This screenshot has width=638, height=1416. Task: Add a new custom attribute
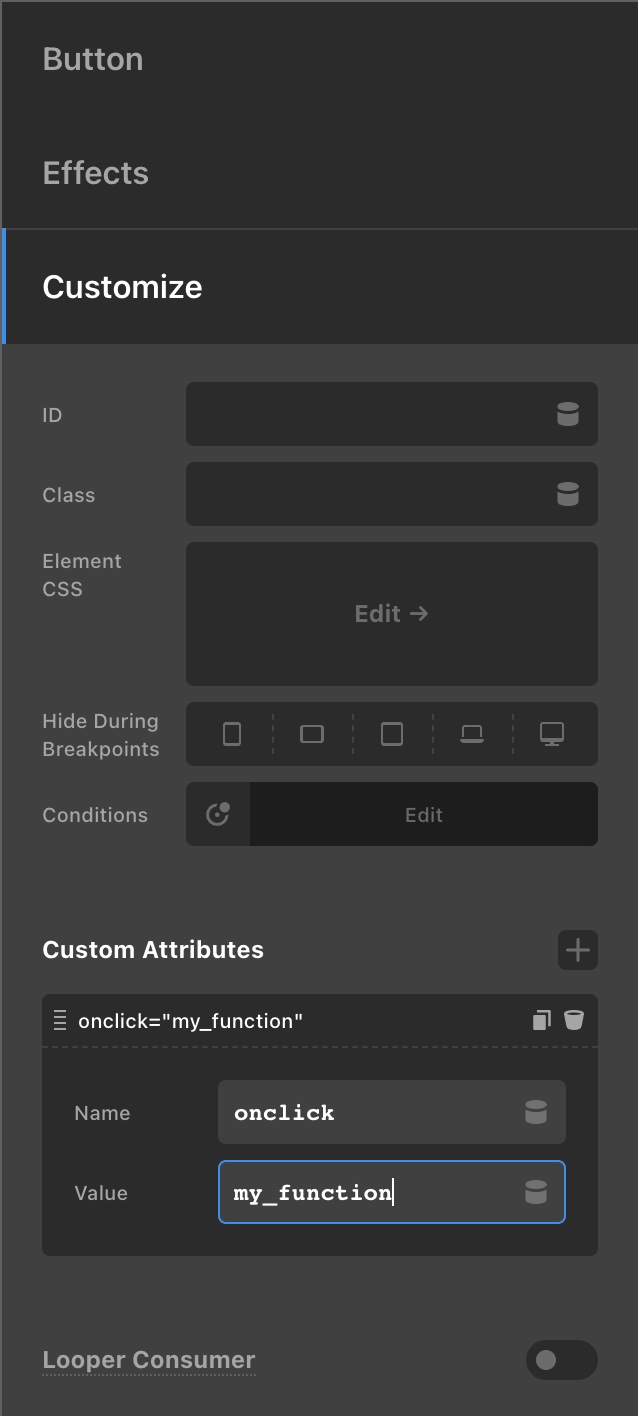pos(578,950)
